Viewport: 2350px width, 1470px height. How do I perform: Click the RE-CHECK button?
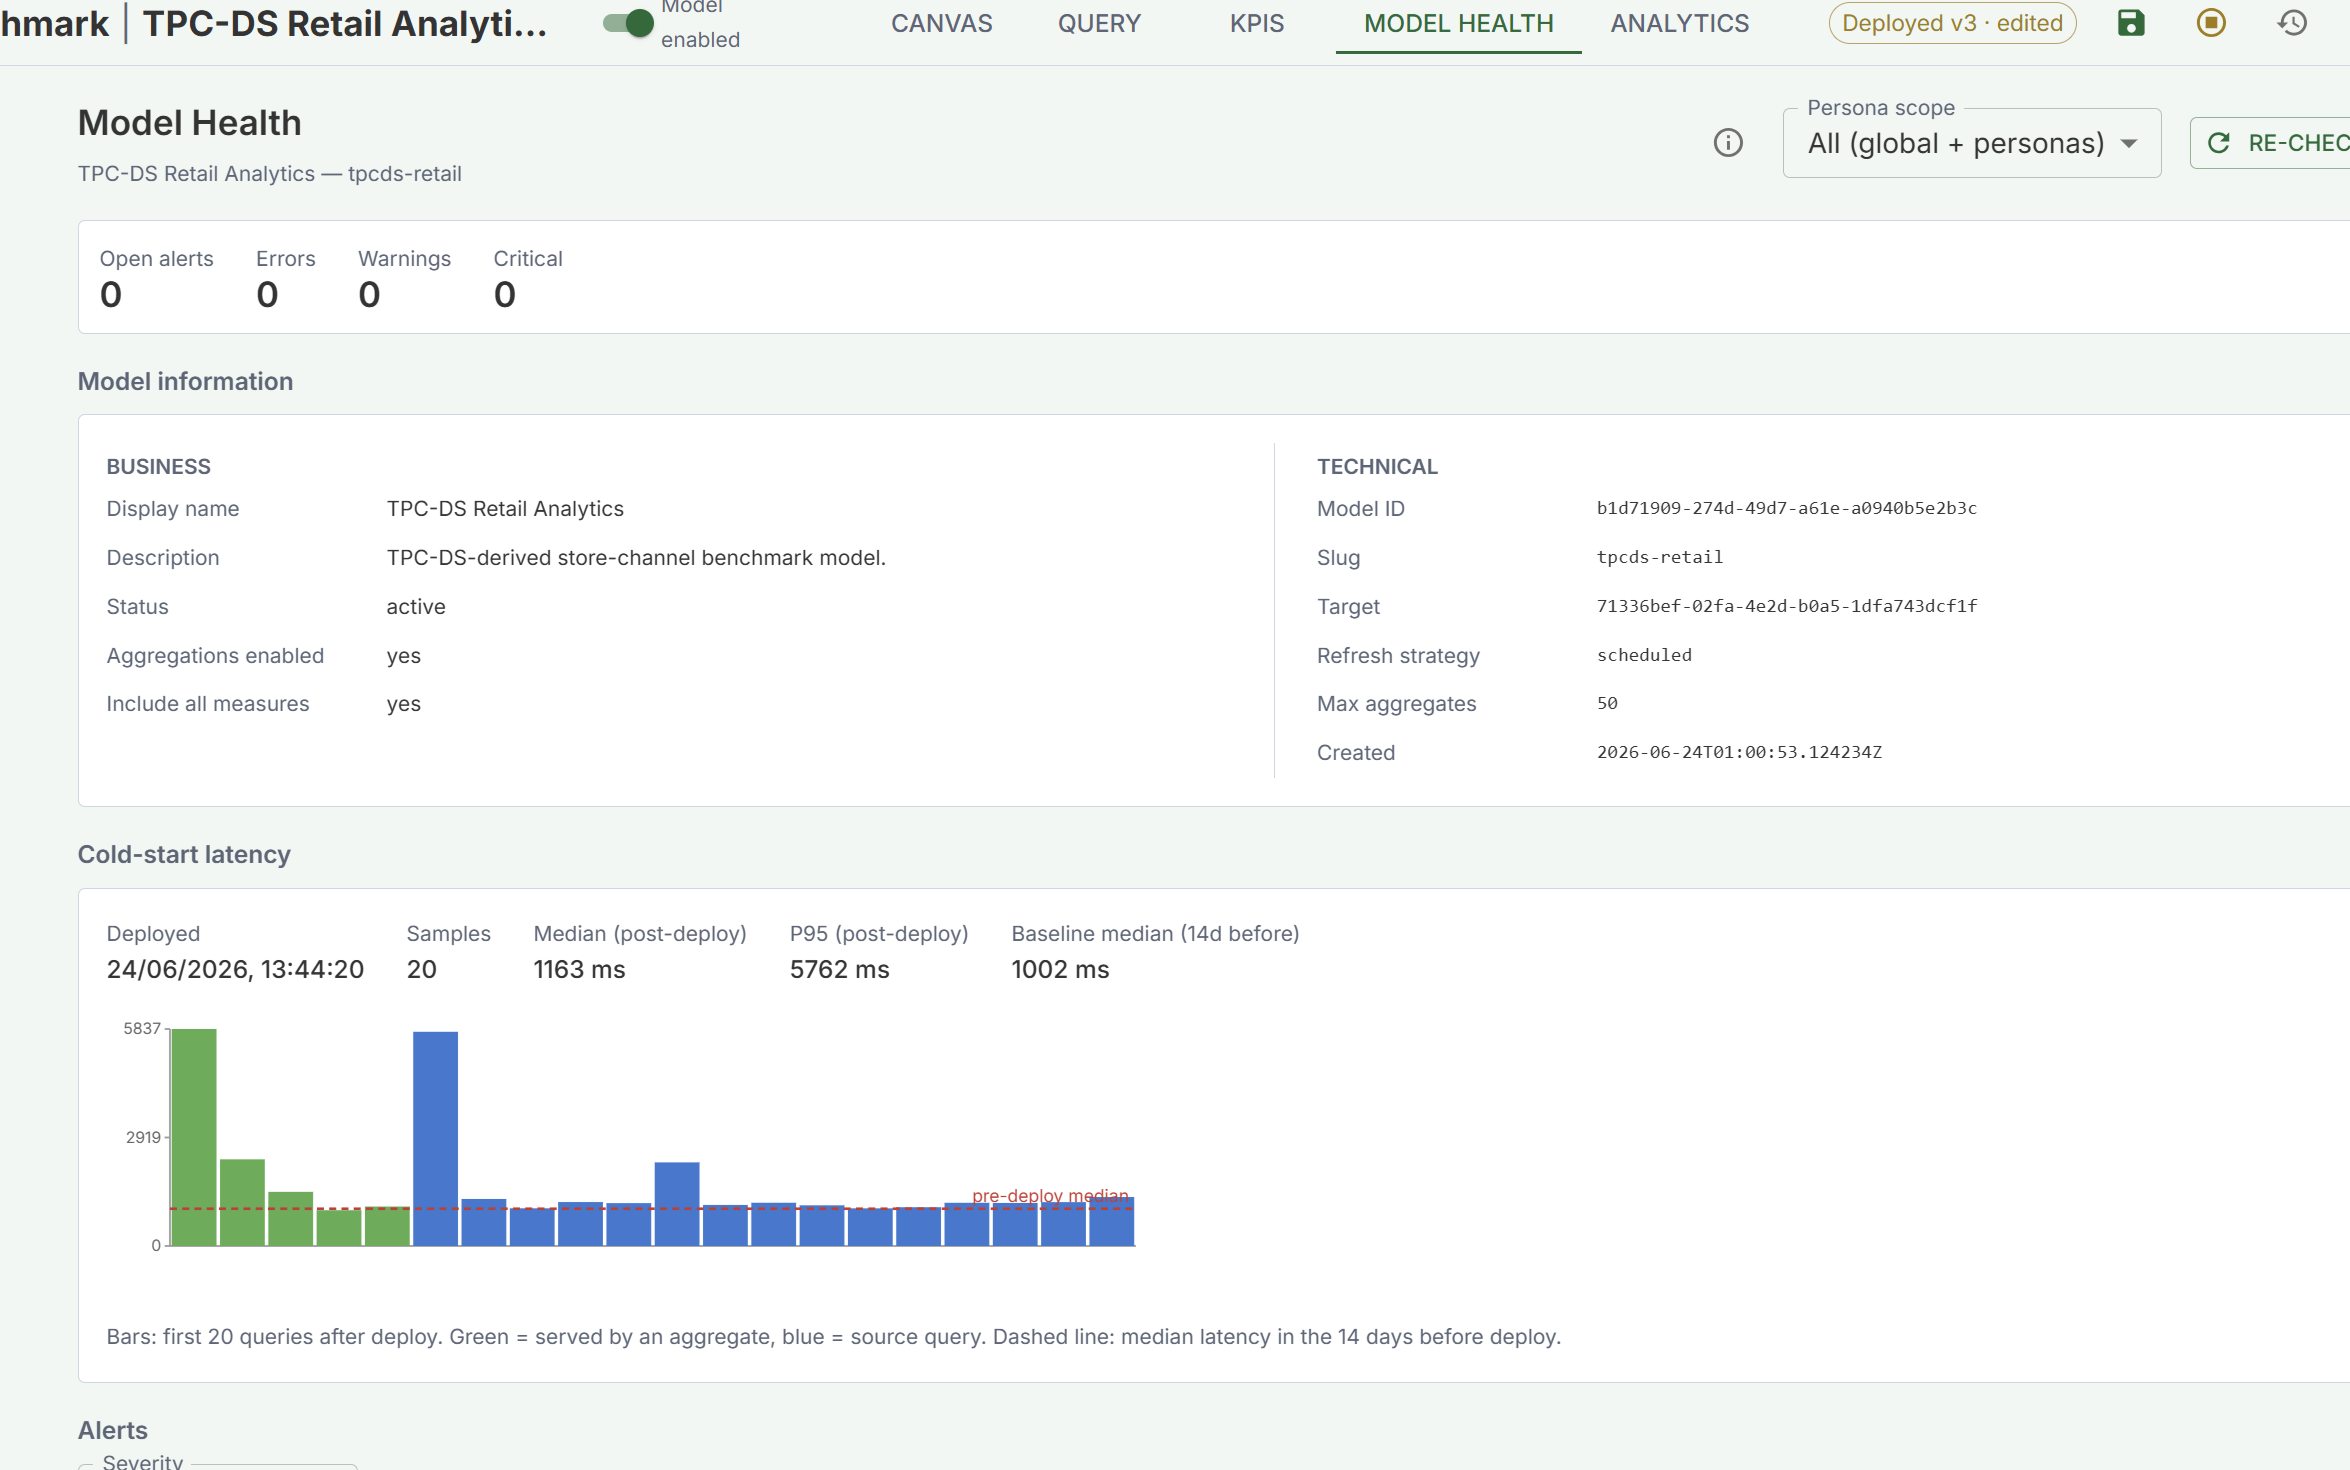pyautogui.click(x=2271, y=143)
